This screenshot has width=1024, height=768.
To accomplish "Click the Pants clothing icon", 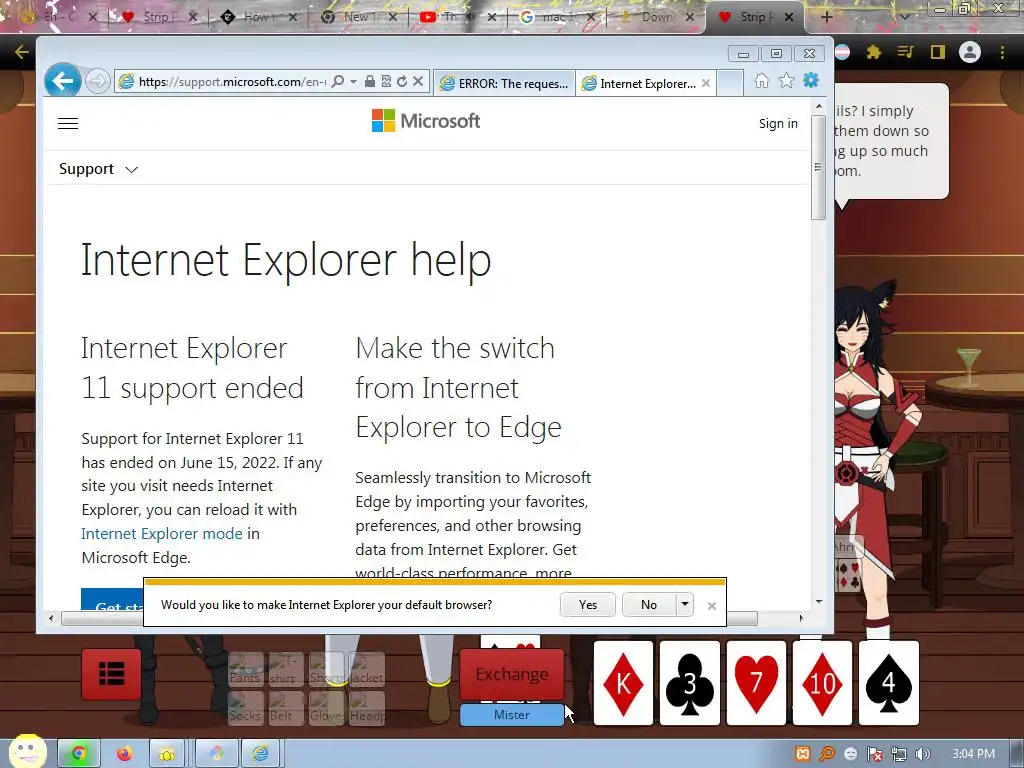I will click(246, 670).
